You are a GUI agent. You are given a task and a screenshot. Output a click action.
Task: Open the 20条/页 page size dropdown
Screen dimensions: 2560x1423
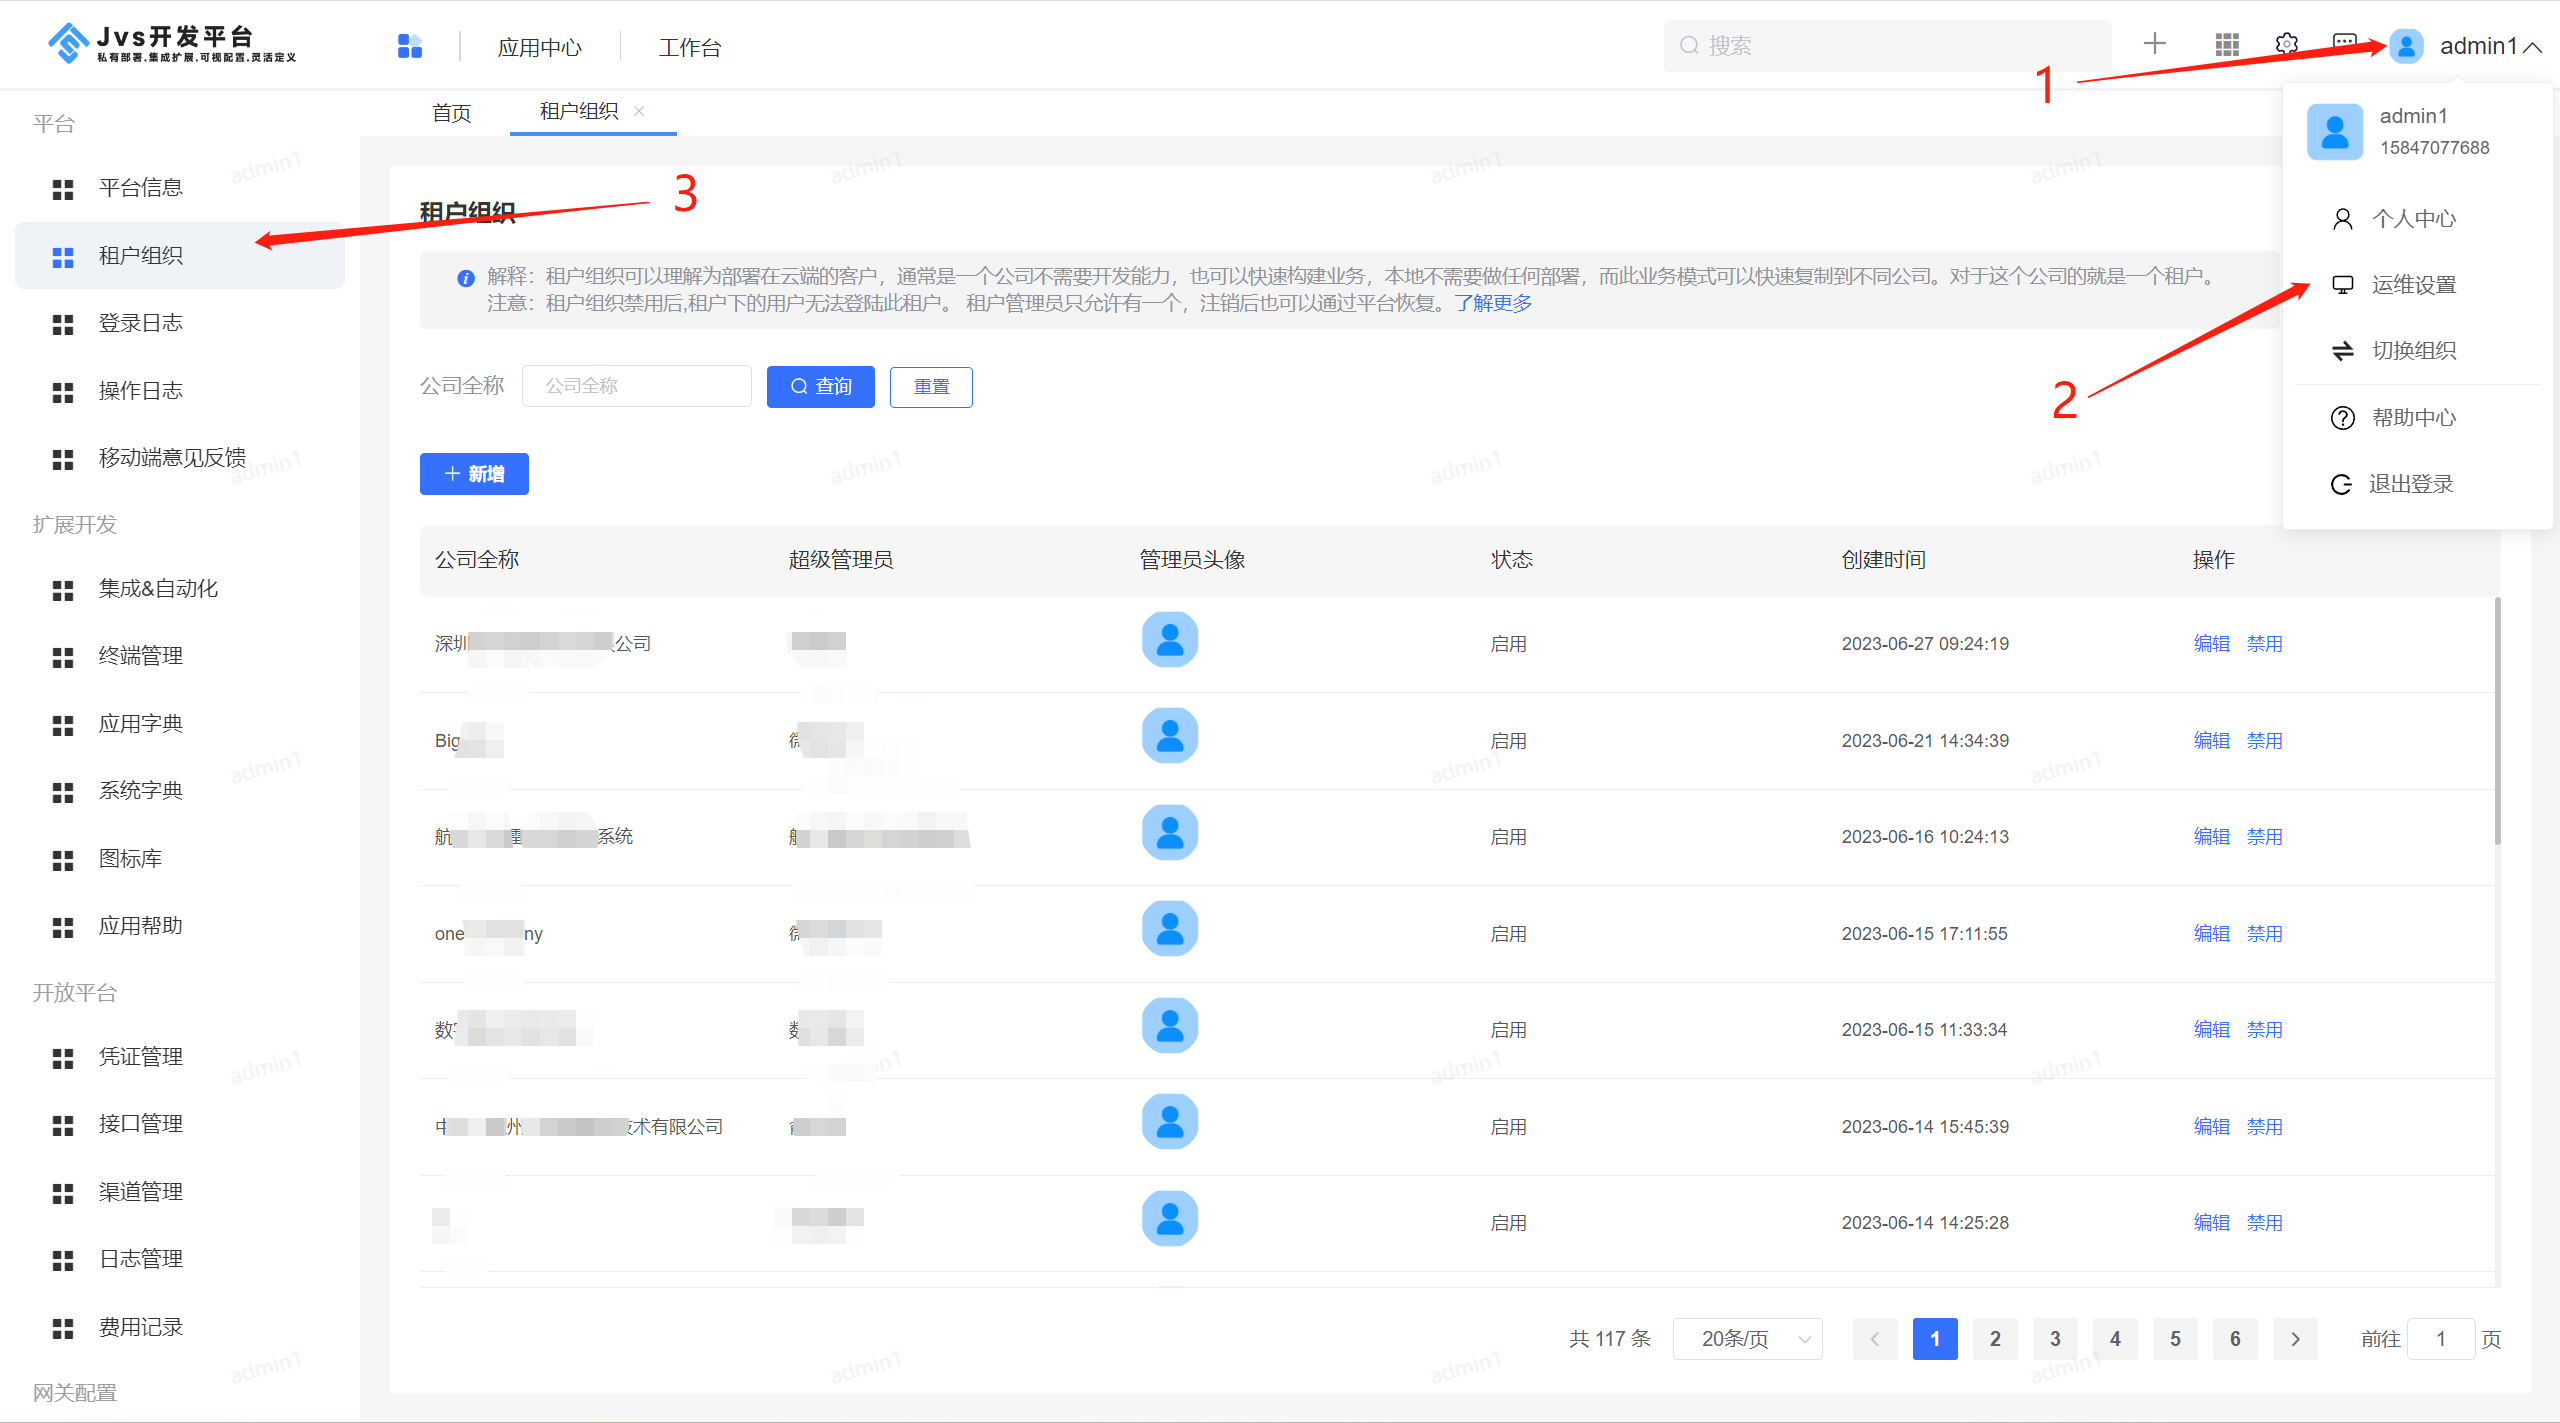pyautogui.click(x=1747, y=1339)
